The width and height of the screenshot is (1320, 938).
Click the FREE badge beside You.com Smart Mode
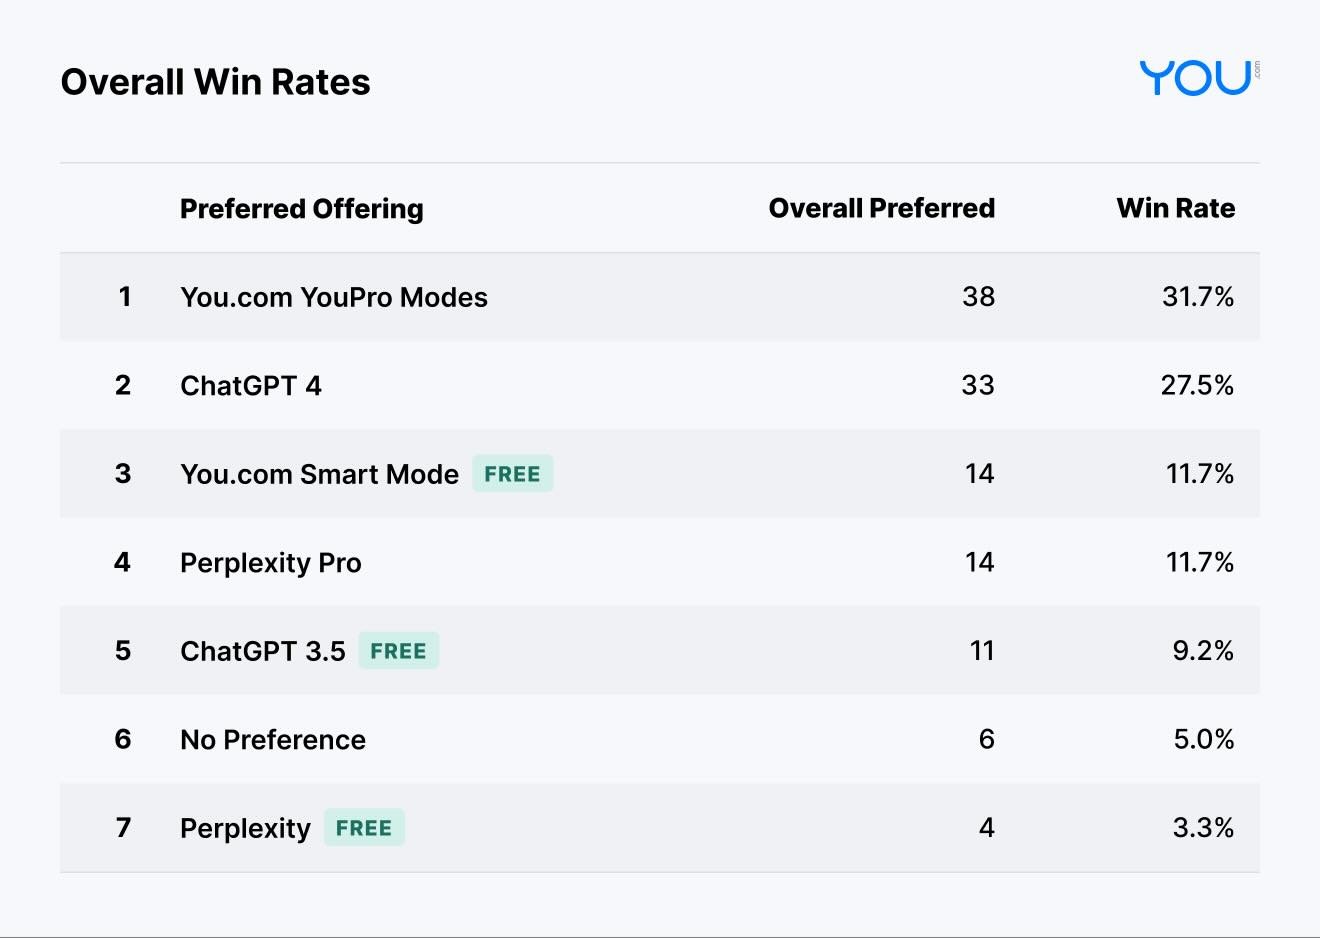pyautogui.click(x=512, y=474)
